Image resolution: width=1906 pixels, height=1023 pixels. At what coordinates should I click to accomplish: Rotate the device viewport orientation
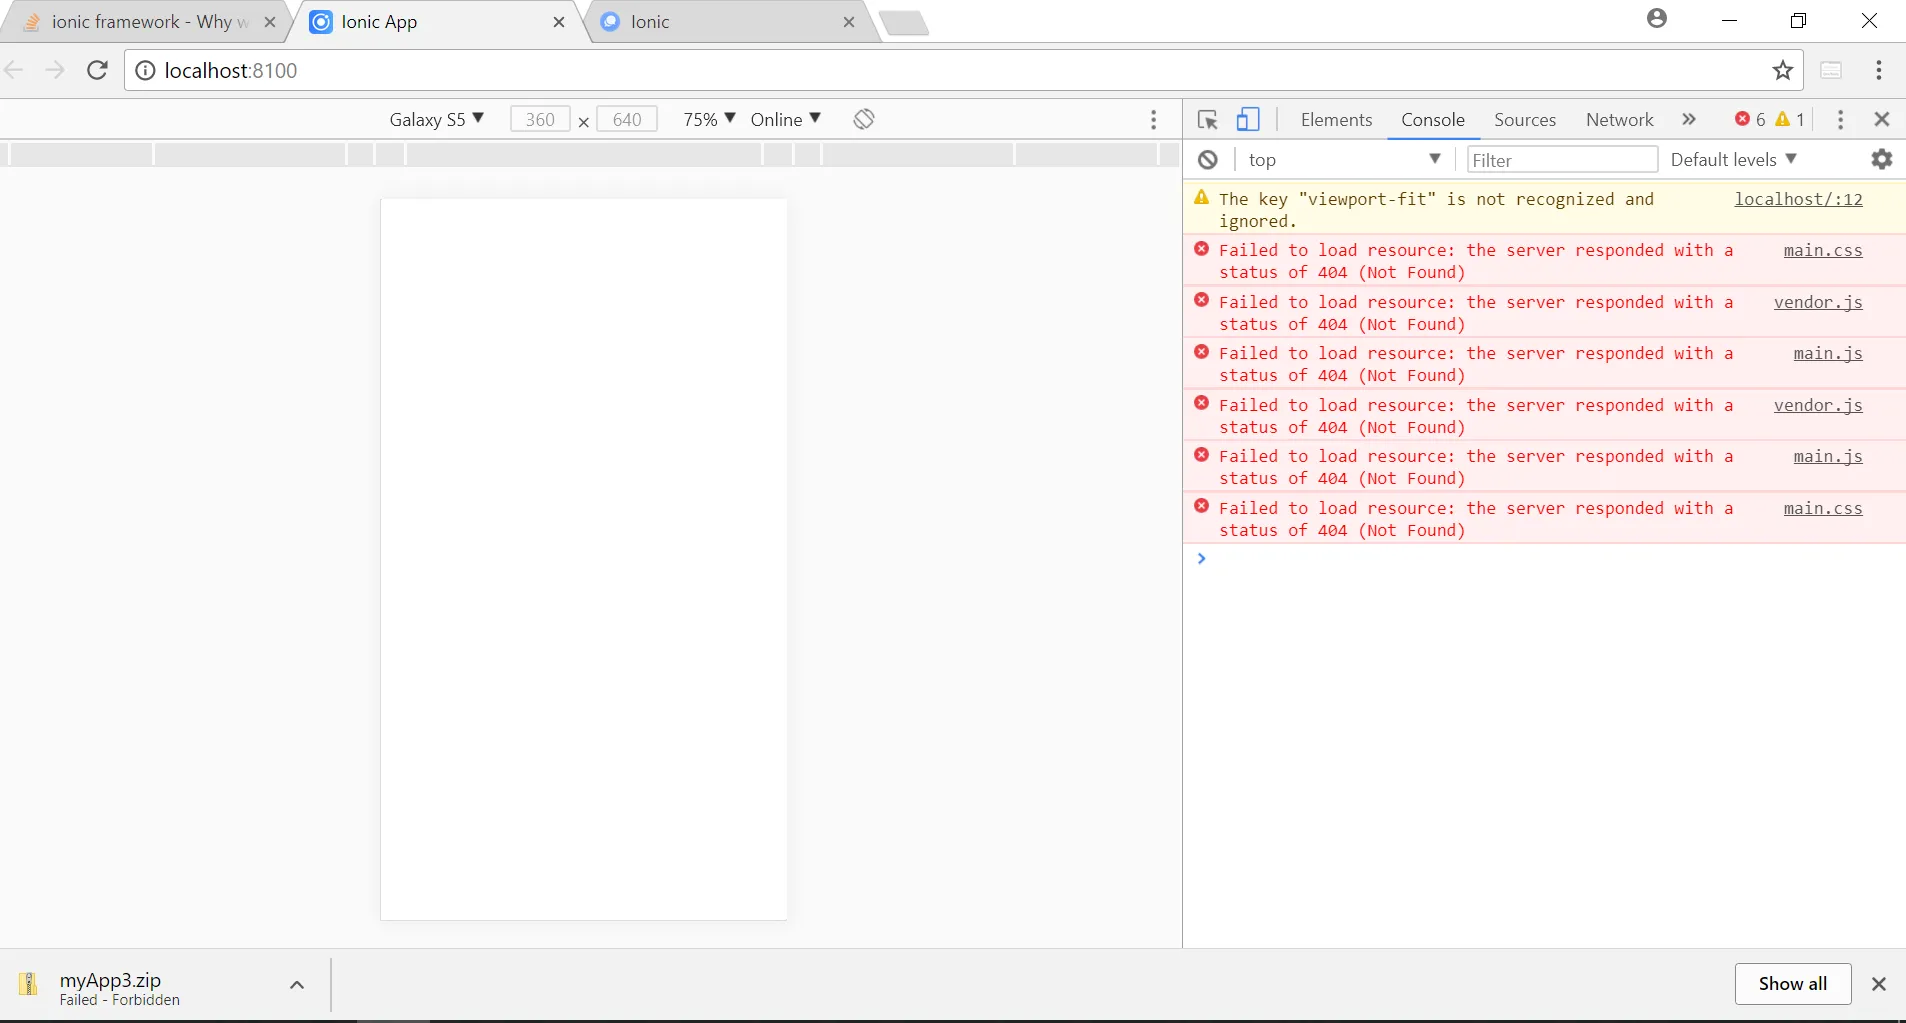(864, 119)
